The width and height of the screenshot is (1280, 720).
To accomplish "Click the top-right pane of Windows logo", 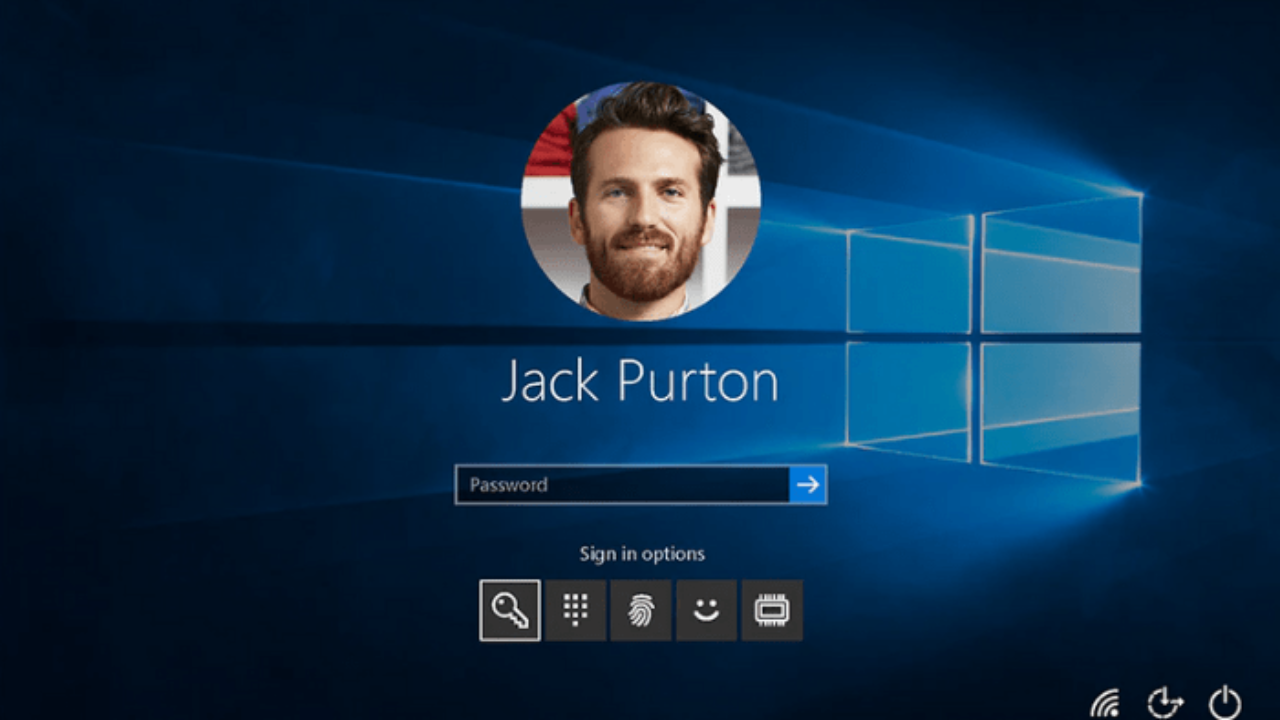I will [x=1061, y=265].
